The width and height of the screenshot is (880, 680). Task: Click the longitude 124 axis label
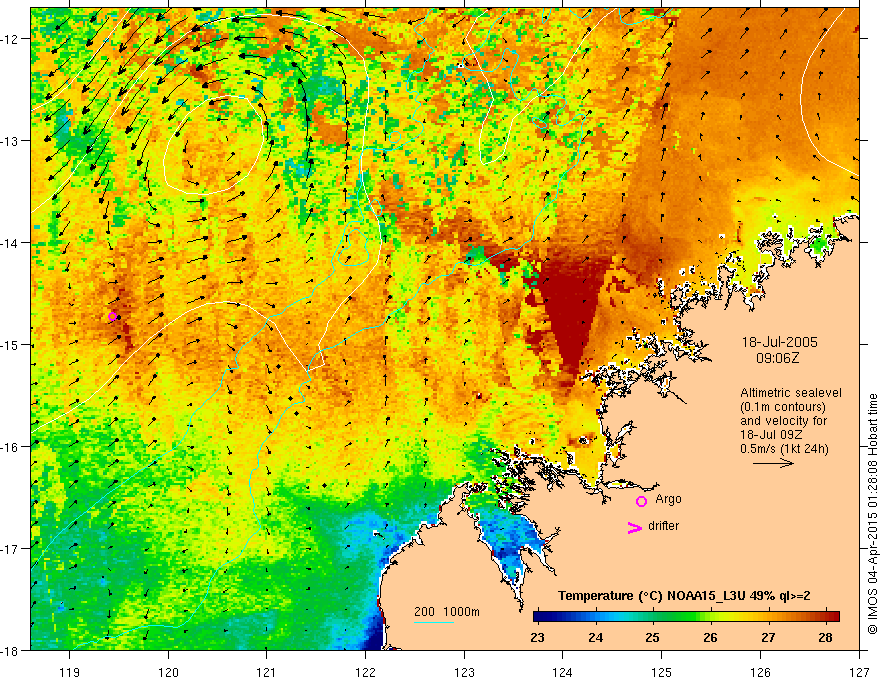(x=563, y=672)
